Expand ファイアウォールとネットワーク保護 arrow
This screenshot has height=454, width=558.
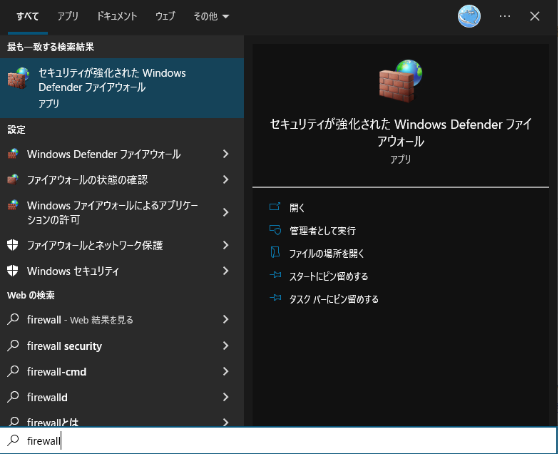click(226, 245)
